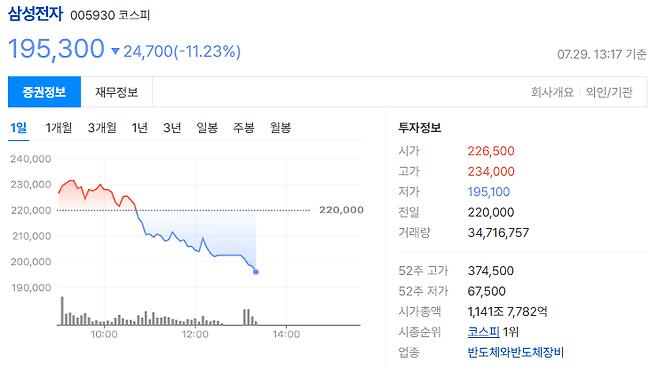The height and width of the screenshot is (370, 658).
Task: Click the current price marker dot on chart
Action: click(256, 272)
